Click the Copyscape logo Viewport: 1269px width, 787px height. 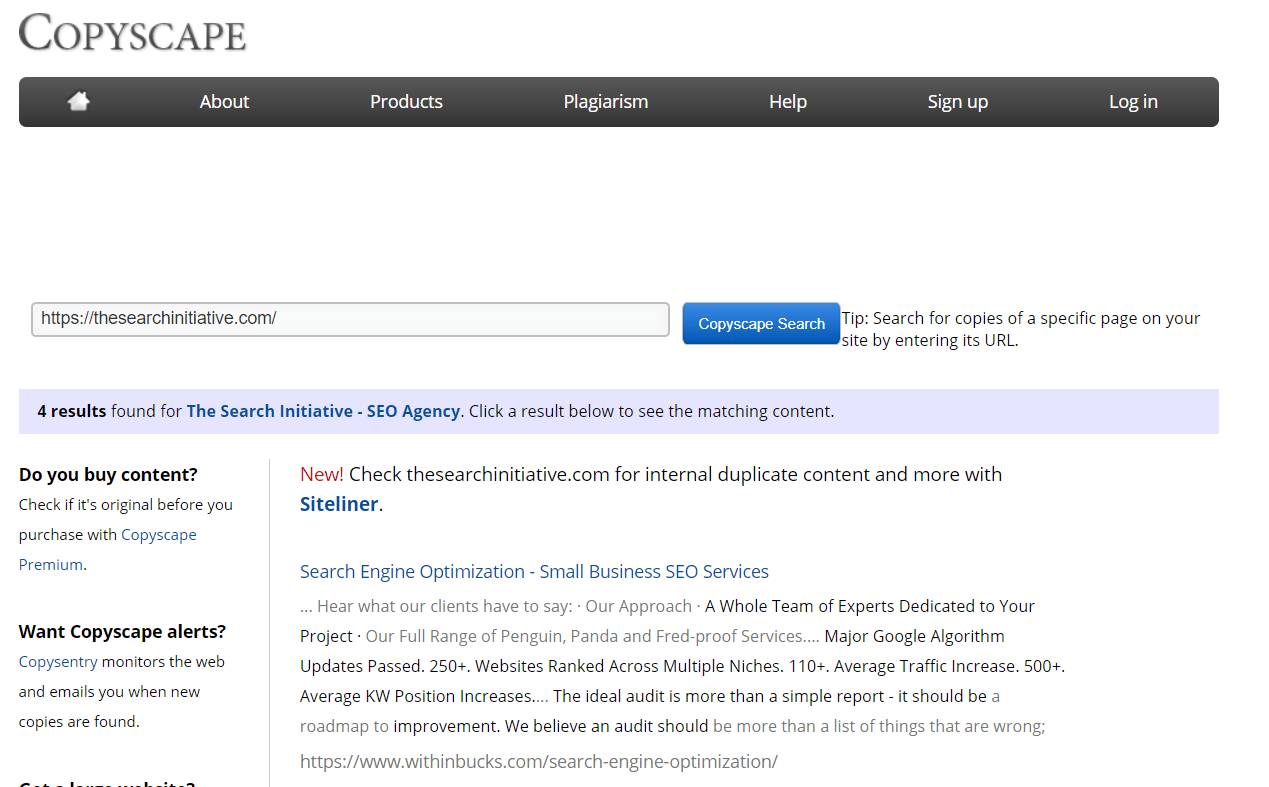pyautogui.click(x=132, y=33)
